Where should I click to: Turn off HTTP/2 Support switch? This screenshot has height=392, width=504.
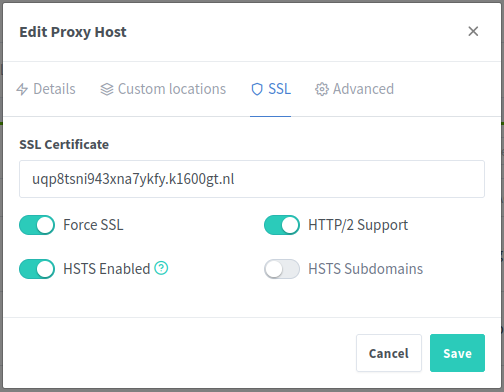tap(282, 225)
